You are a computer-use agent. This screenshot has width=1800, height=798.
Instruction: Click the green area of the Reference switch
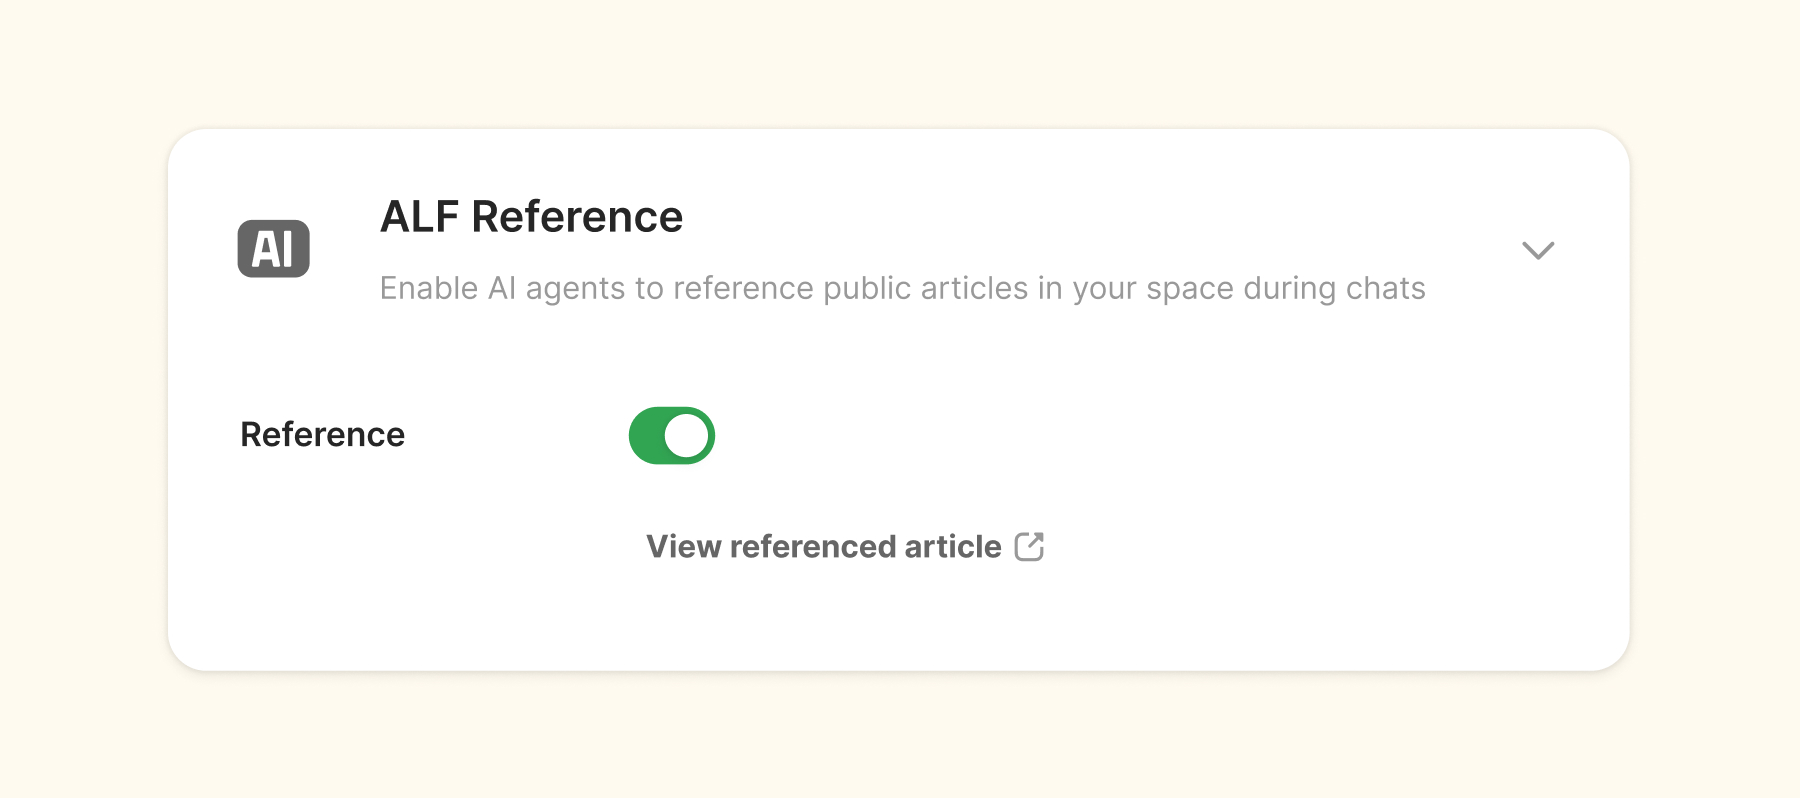[647, 436]
